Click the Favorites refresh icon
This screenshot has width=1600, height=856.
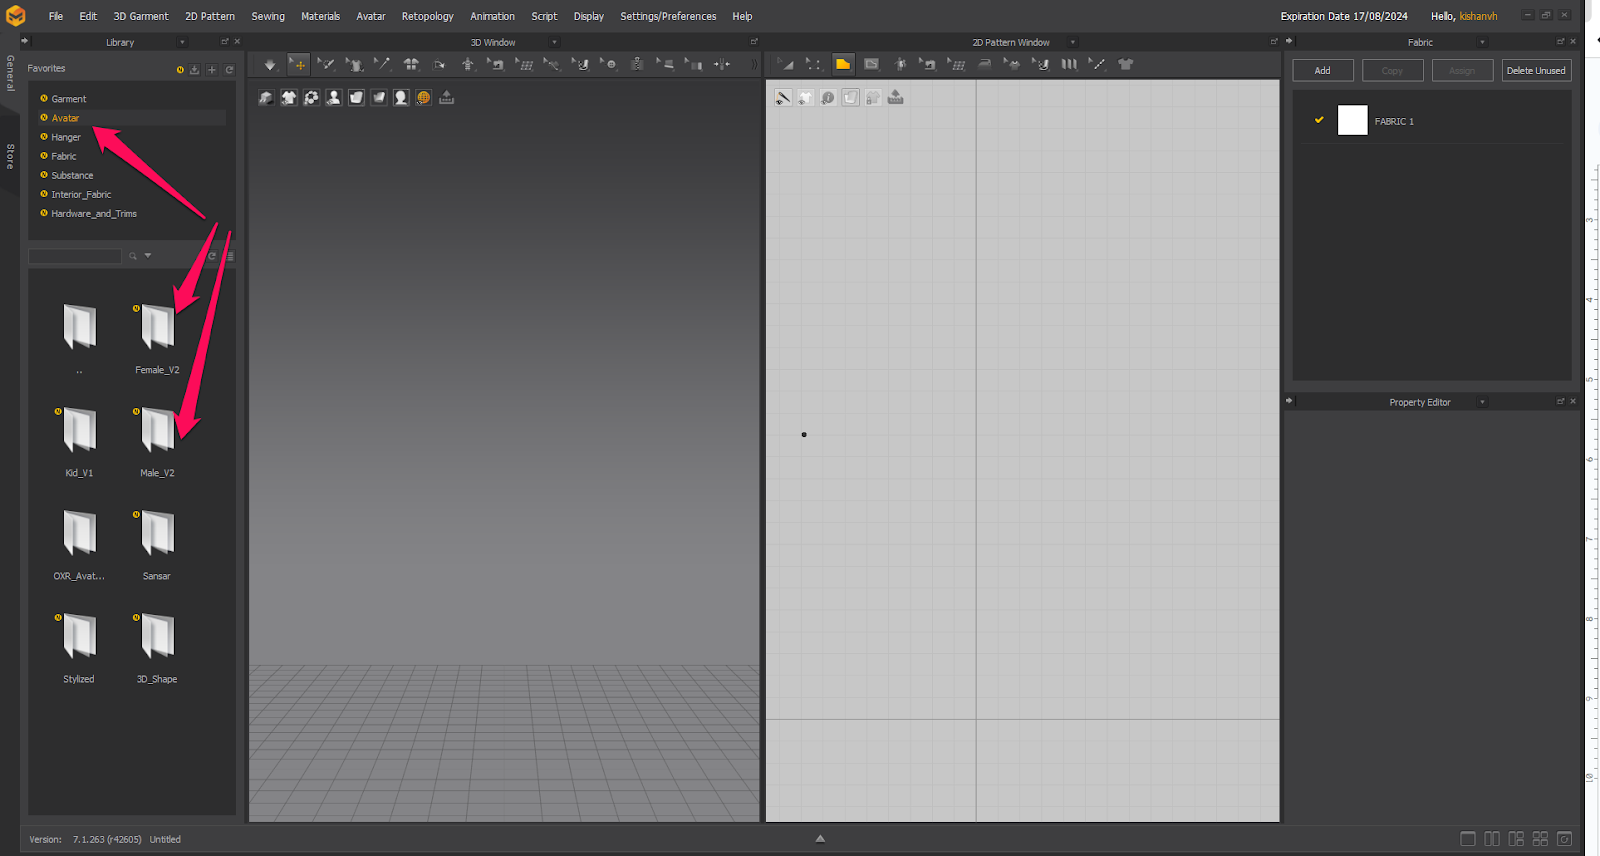pyautogui.click(x=229, y=70)
